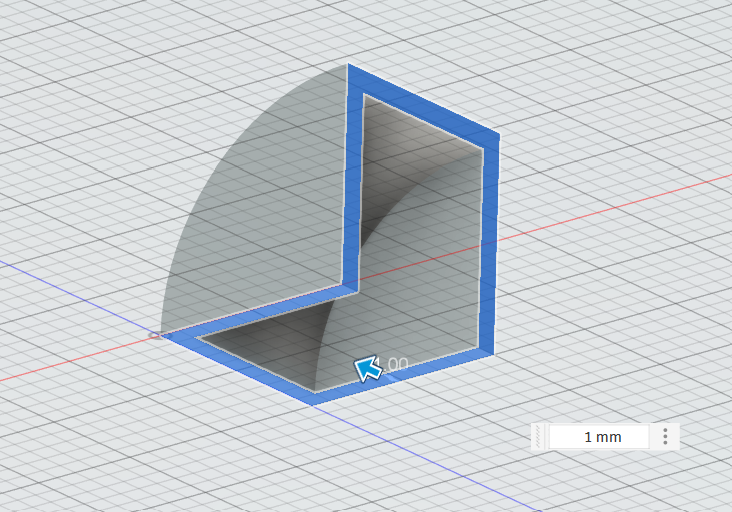This screenshot has width=732, height=512.
Task: Open the three-dot options menu beside 1 mm
Action: [665, 437]
